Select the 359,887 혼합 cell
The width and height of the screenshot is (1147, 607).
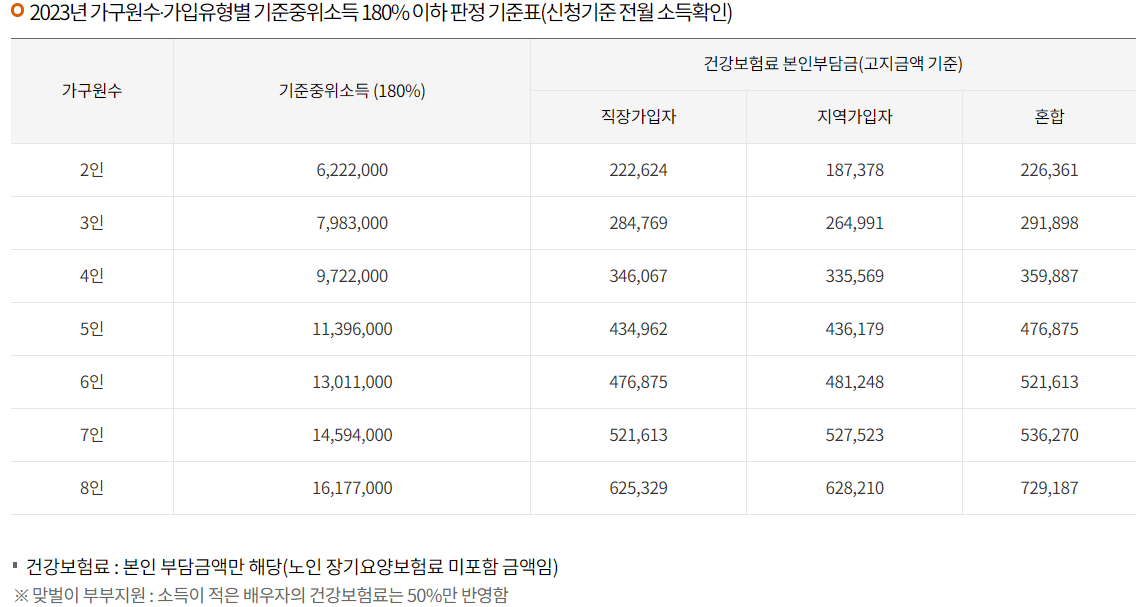coord(1049,276)
